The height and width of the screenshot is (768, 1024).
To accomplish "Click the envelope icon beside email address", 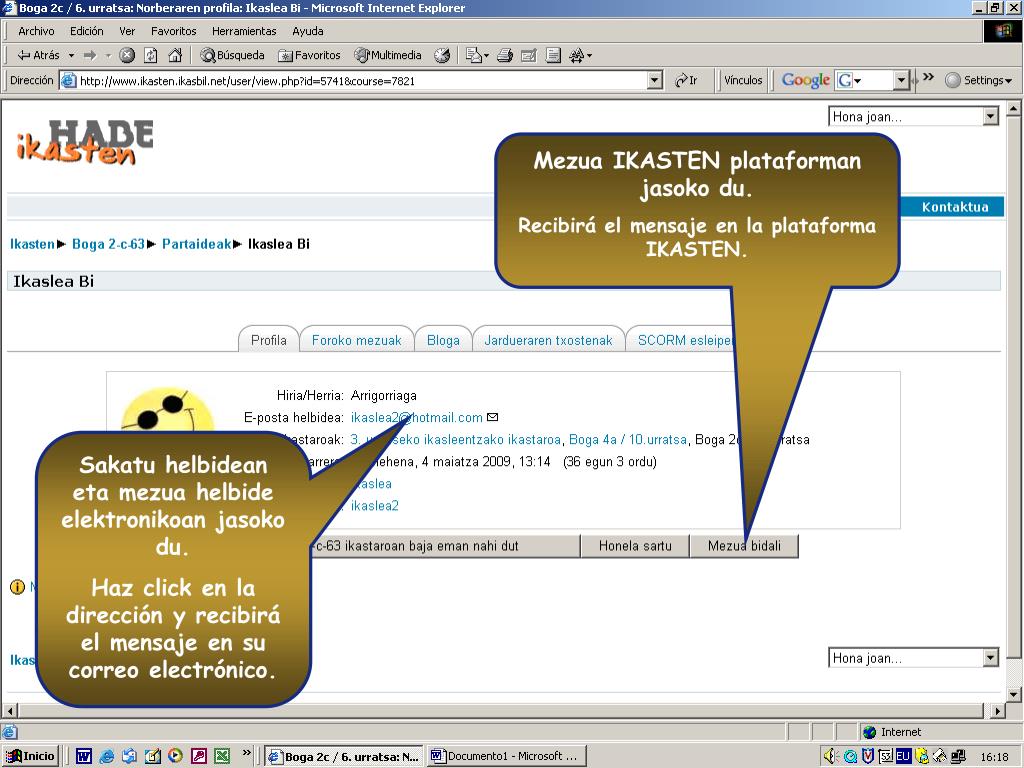I will point(492,417).
